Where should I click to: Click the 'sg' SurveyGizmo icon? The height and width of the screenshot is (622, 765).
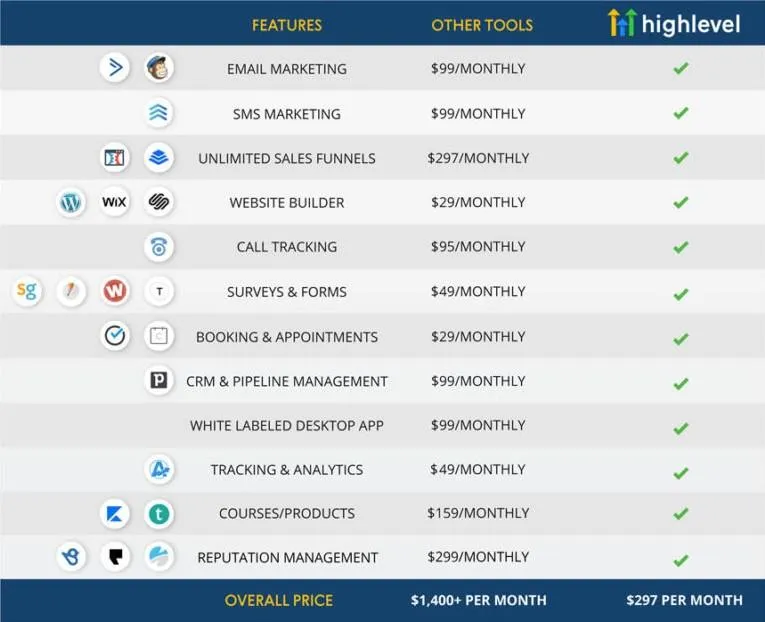click(x=27, y=291)
